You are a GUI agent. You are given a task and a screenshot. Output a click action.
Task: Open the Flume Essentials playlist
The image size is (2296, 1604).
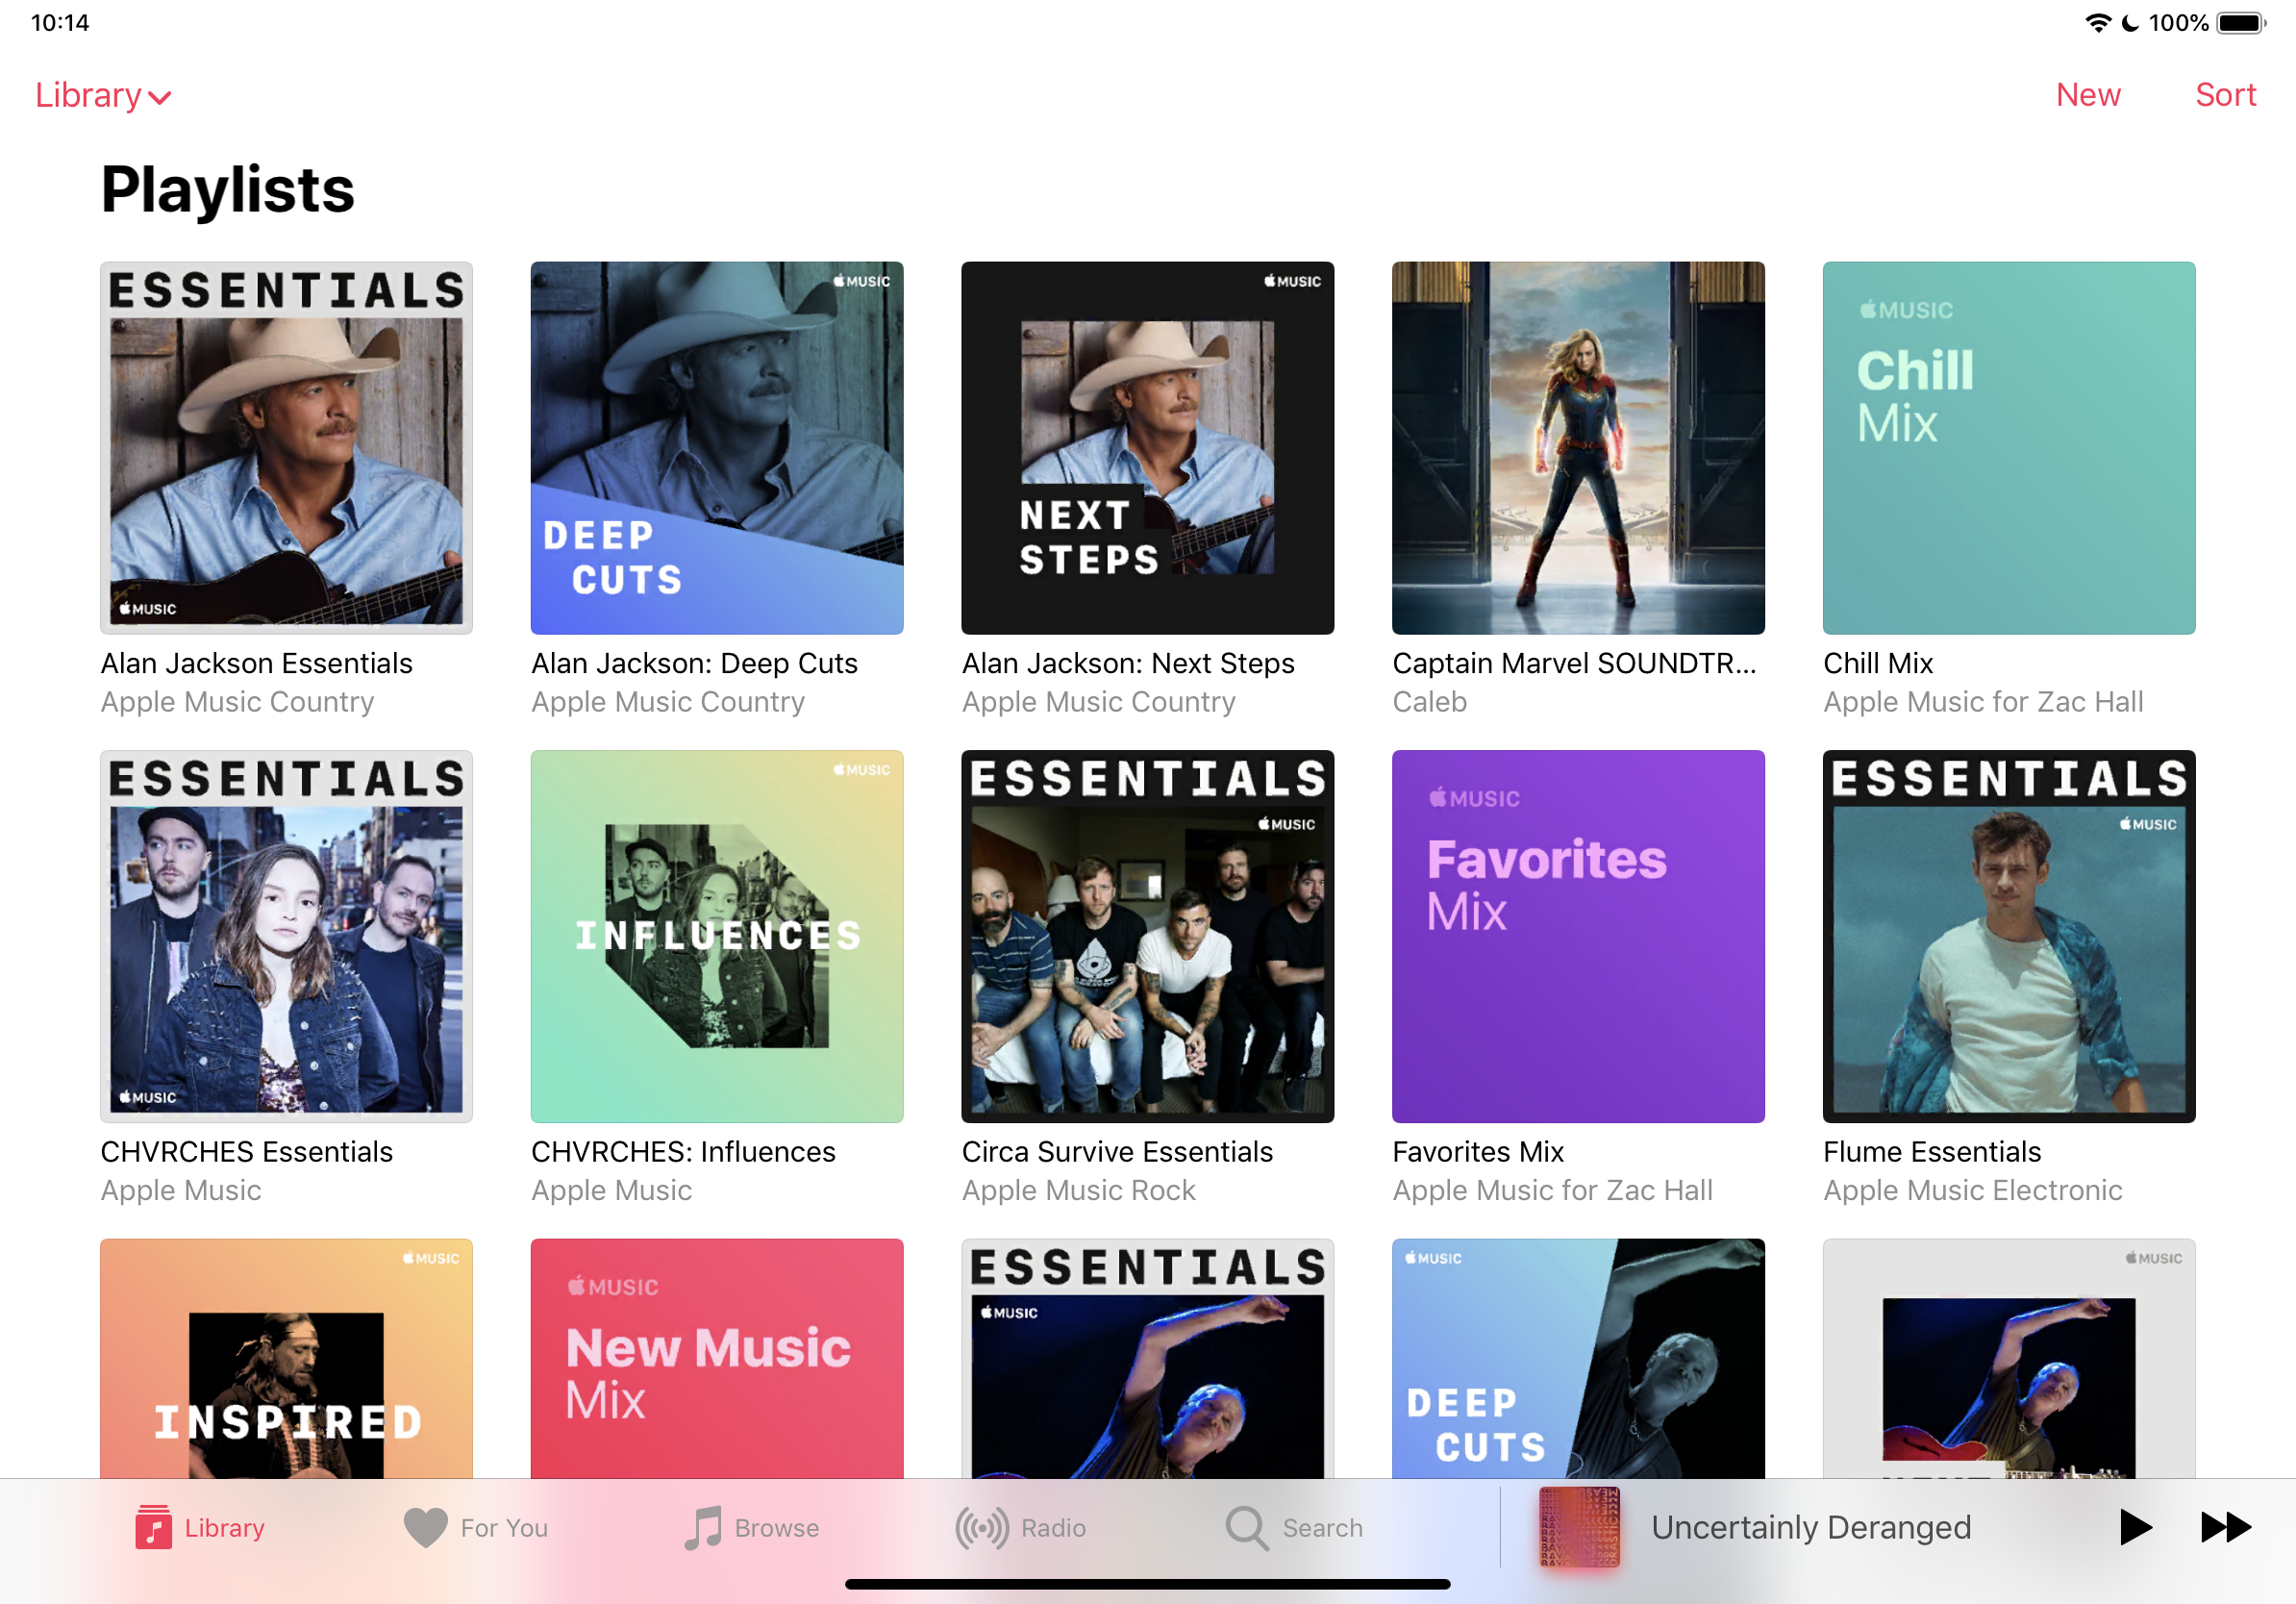tap(2007, 936)
